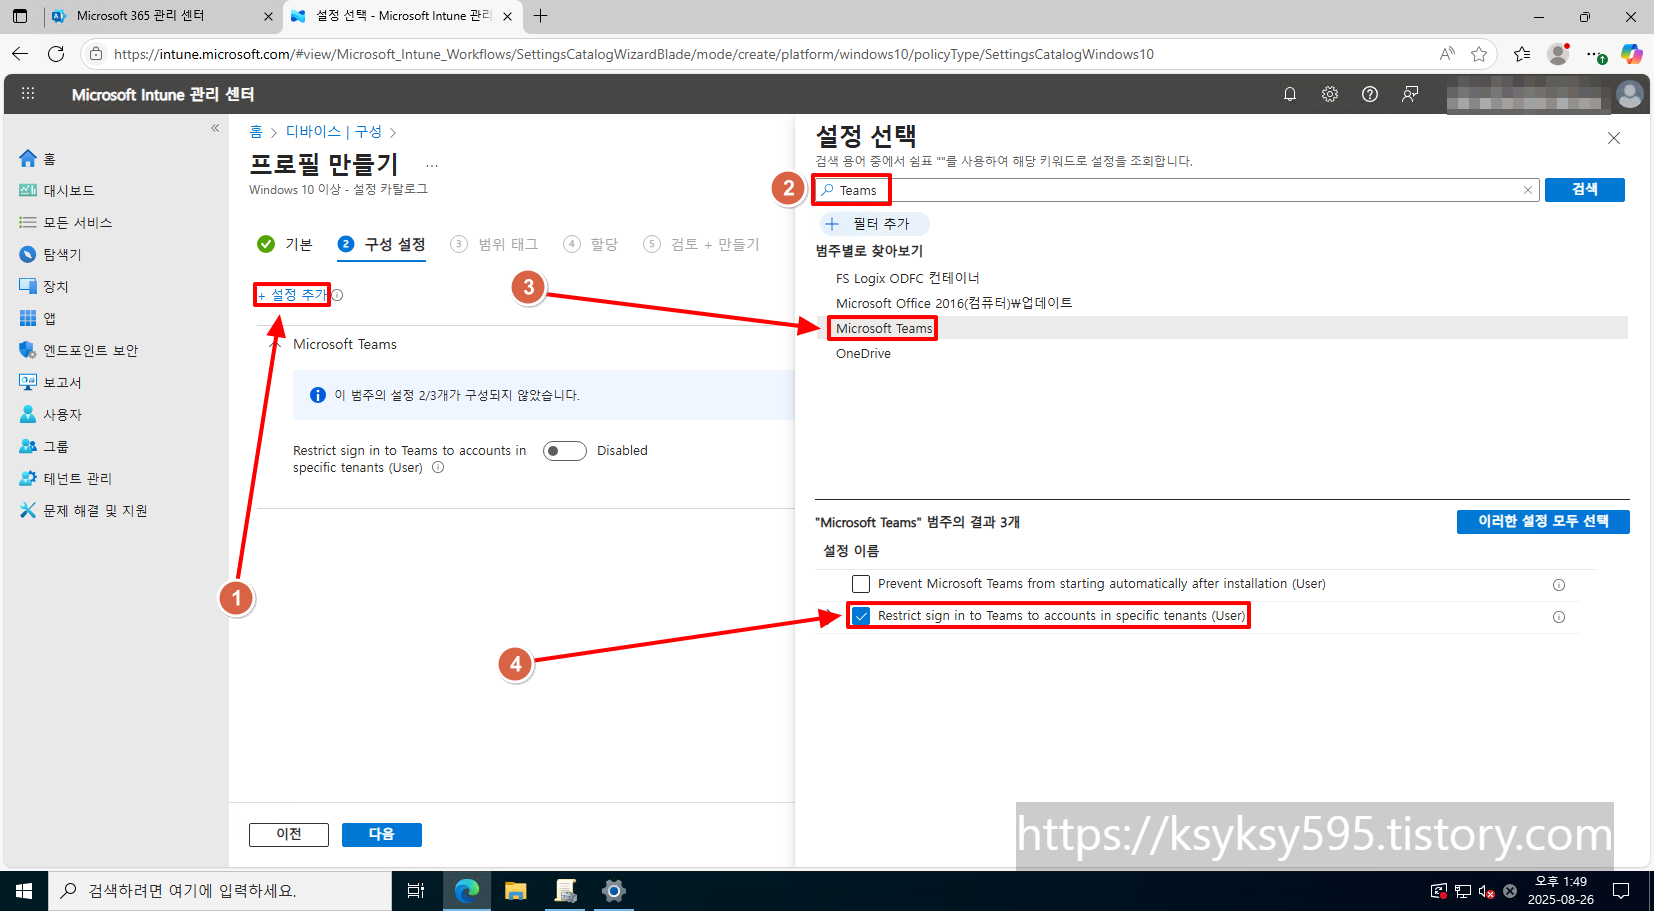1654x911 pixels.
Task: Check Prevent Microsoft Teams from starting automatically
Action: [x=861, y=584]
